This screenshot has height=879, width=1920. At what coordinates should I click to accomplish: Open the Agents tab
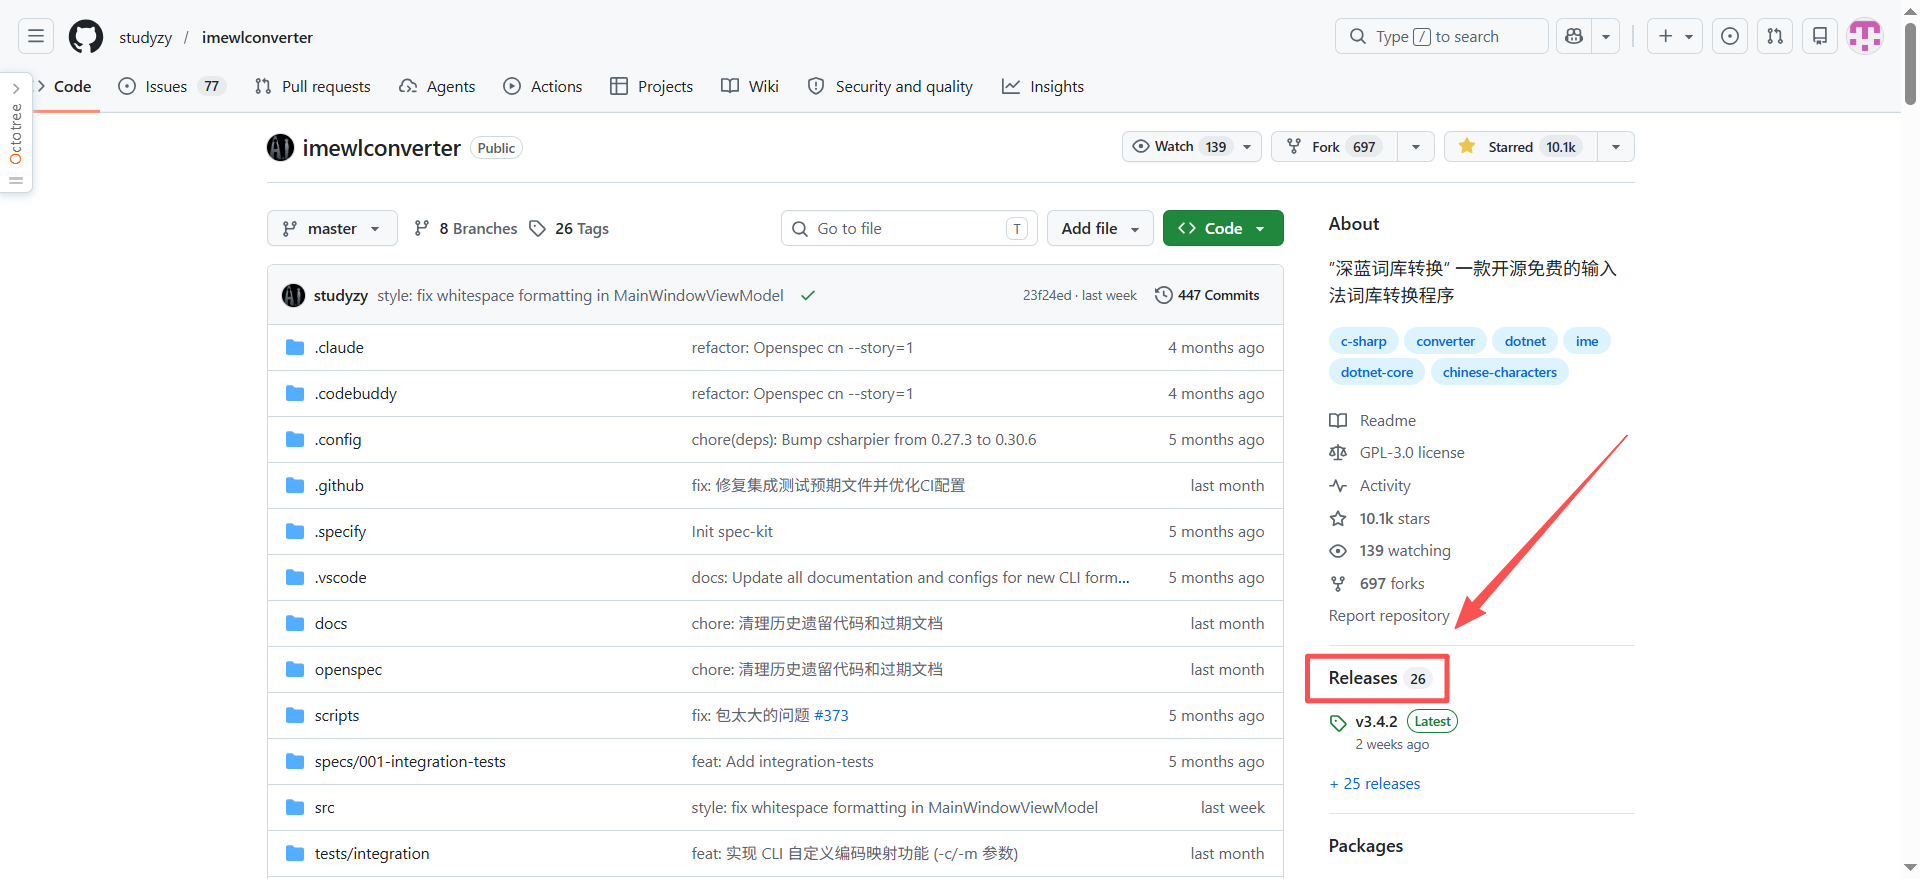point(437,87)
